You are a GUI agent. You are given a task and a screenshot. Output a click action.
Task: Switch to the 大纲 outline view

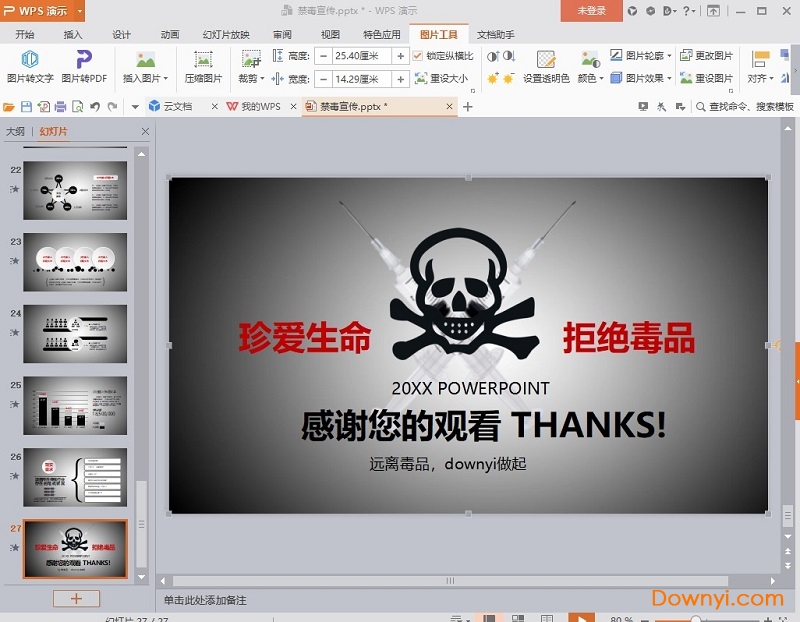[15, 131]
